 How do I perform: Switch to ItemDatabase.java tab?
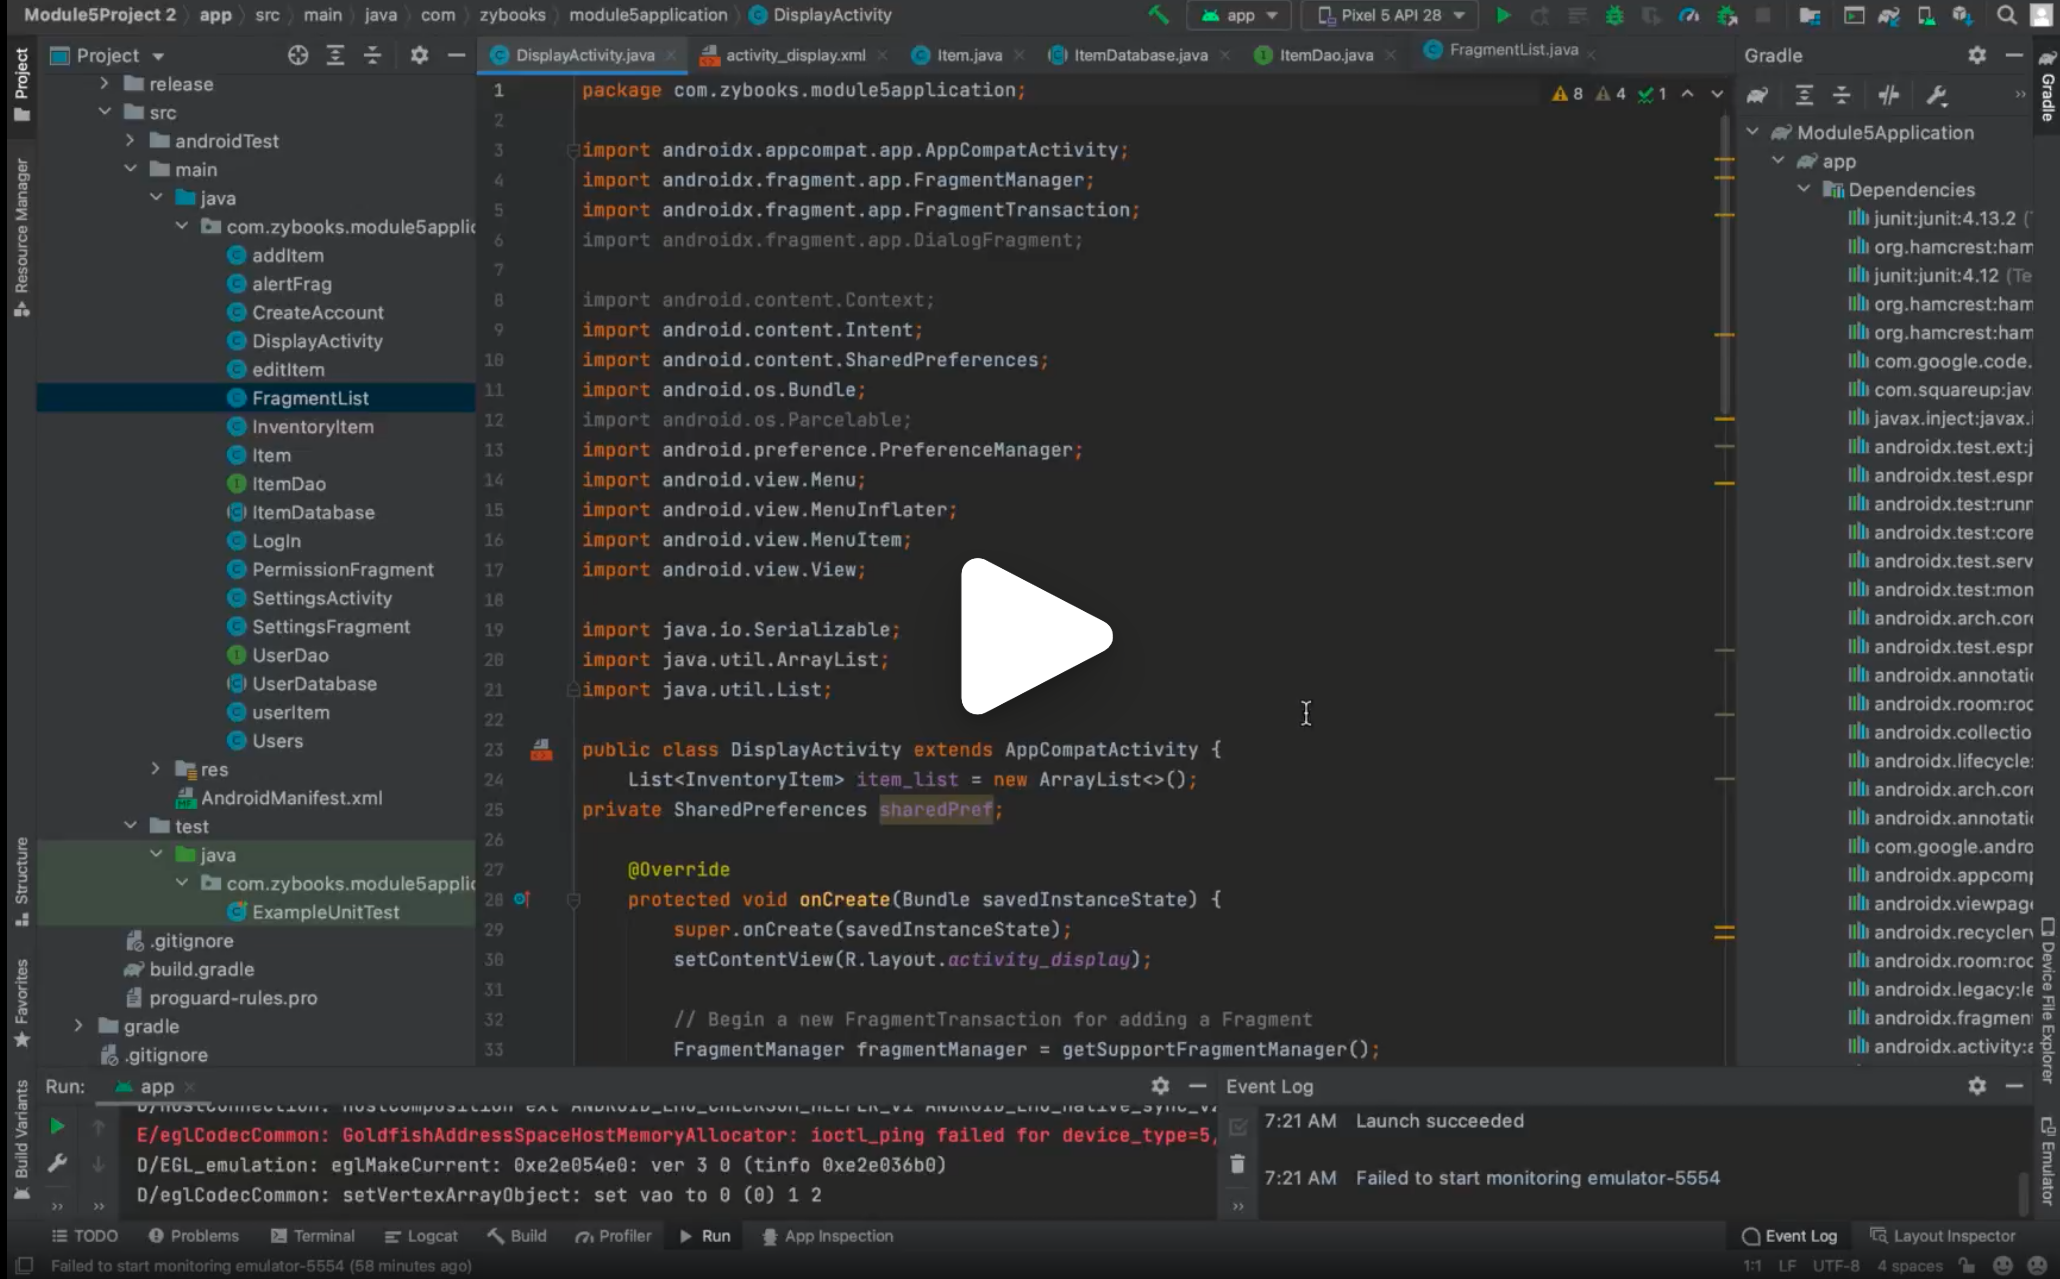1139,55
